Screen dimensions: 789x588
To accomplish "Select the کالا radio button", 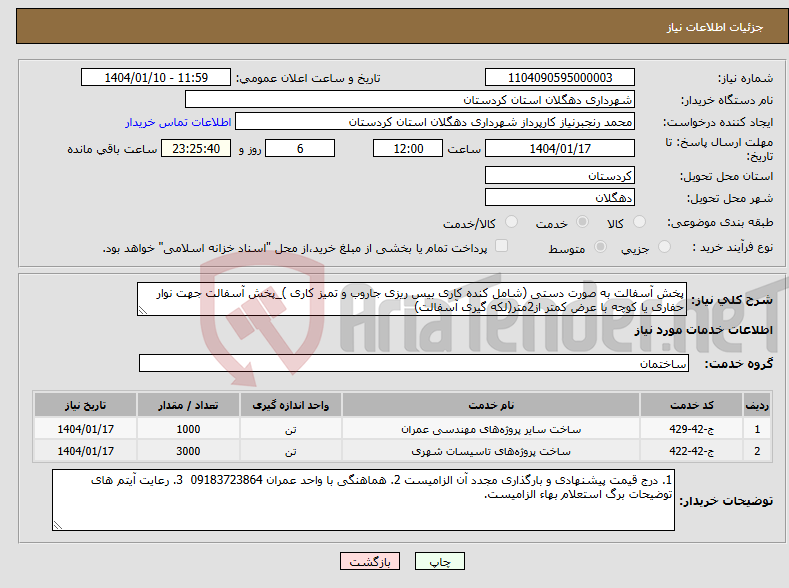I will click(x=639, y=222).
